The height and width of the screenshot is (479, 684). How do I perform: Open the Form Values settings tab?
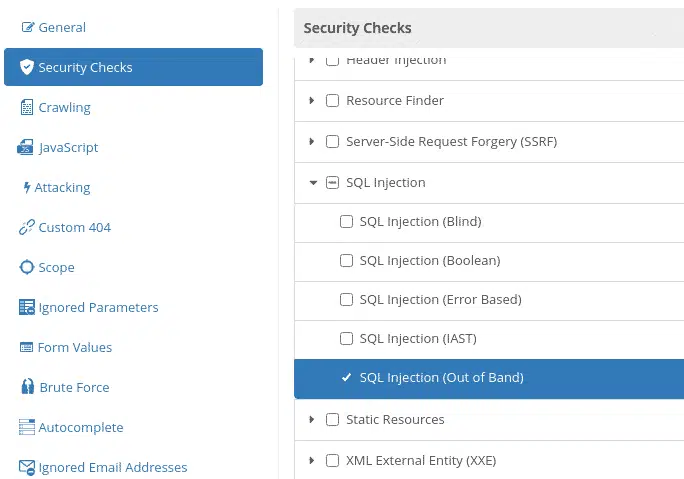[66, 347]
